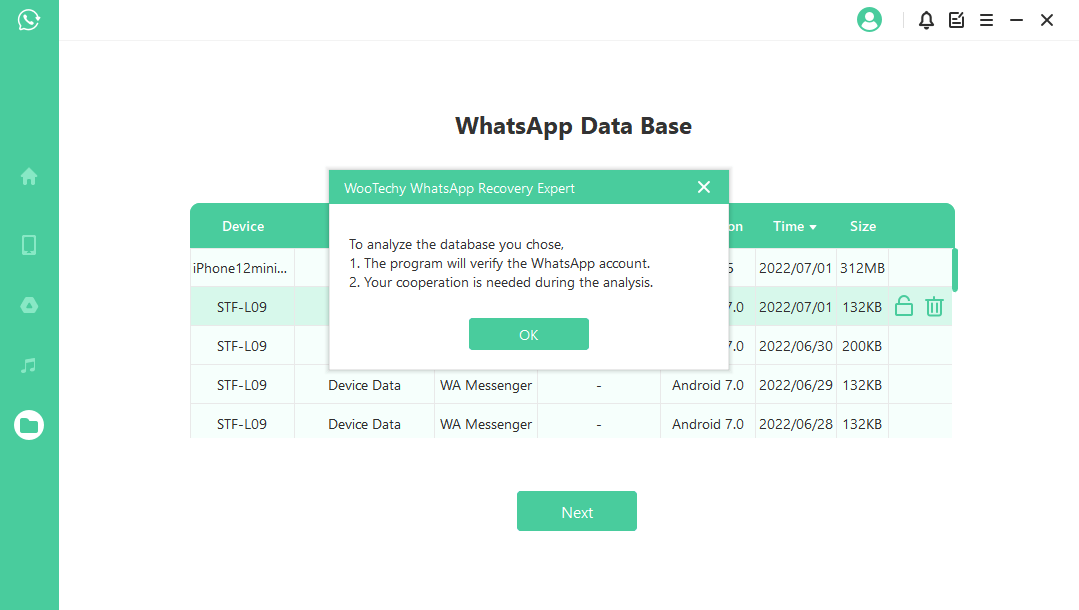
Task: Select the iPhone12mini backup row
Action: (x=242, y=268)
